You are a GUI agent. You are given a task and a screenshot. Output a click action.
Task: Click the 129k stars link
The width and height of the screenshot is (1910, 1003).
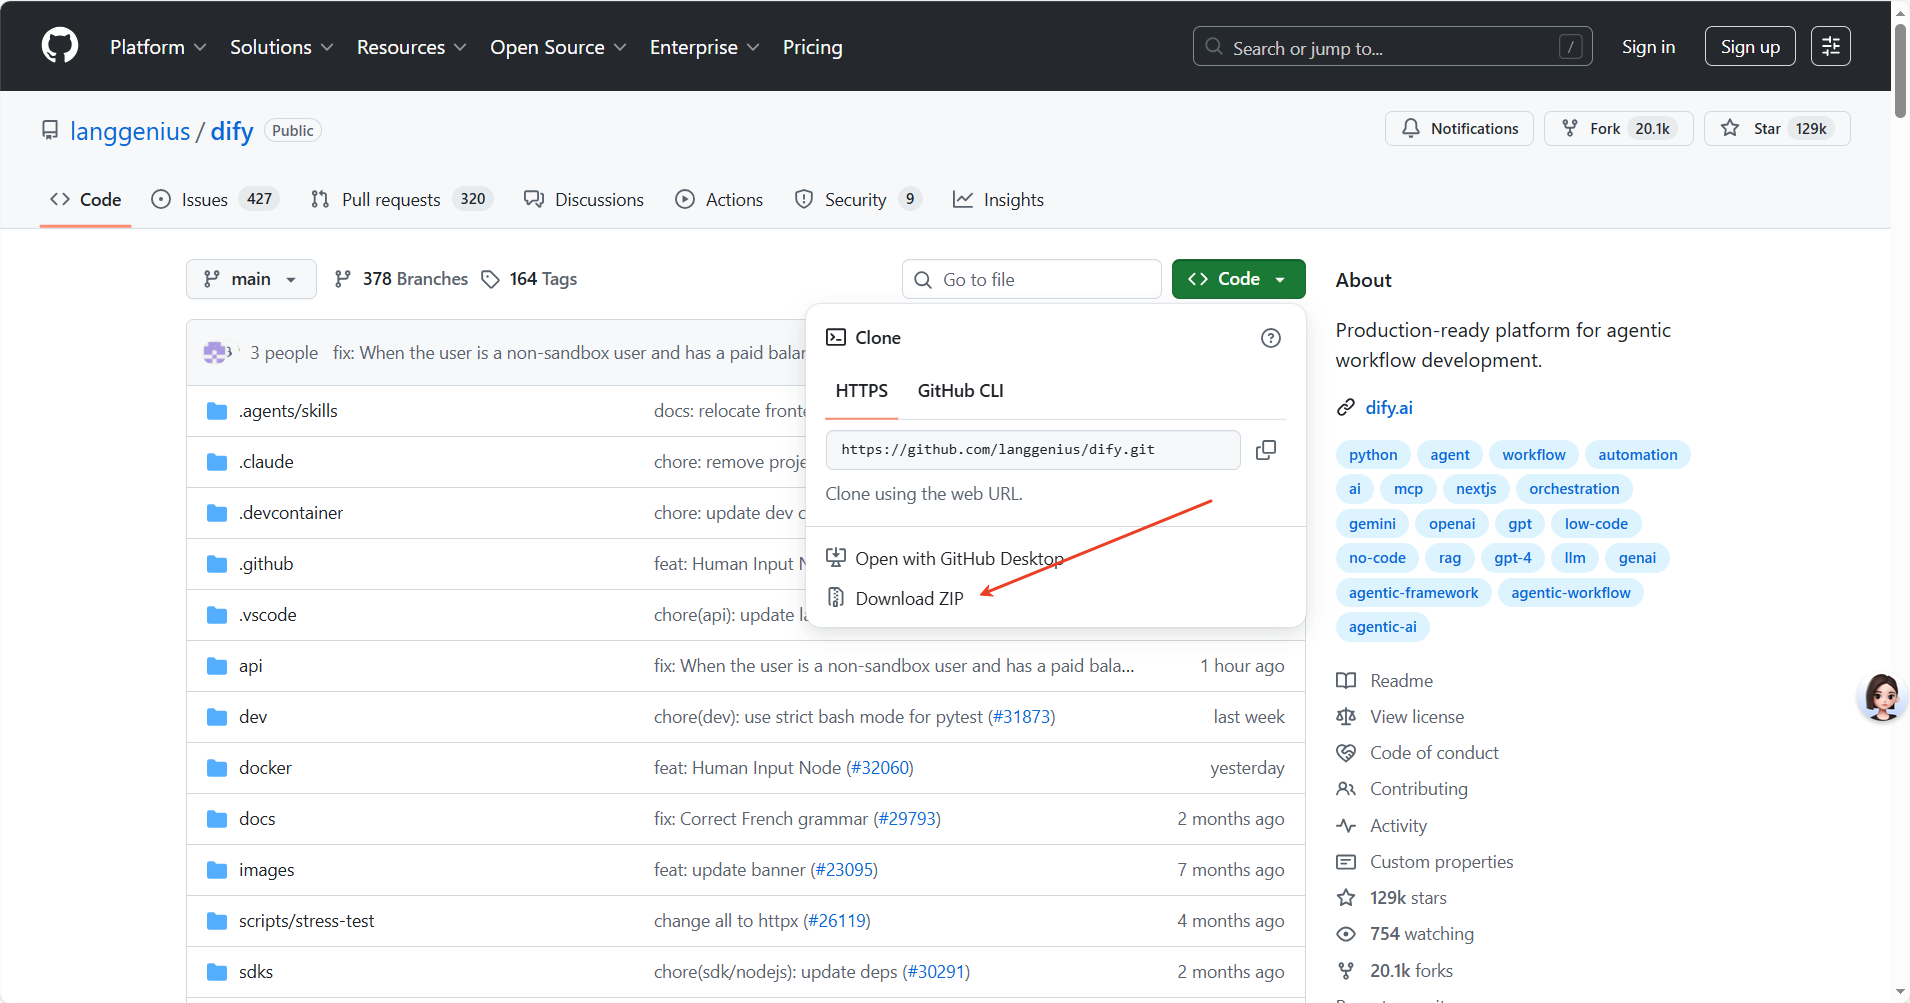click(x=1408, y=898)
